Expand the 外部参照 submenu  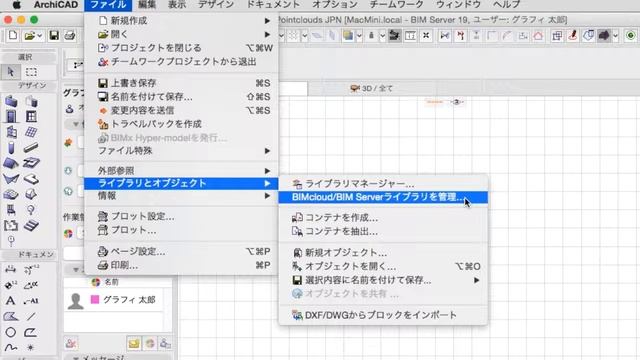[x=181, y=171]
